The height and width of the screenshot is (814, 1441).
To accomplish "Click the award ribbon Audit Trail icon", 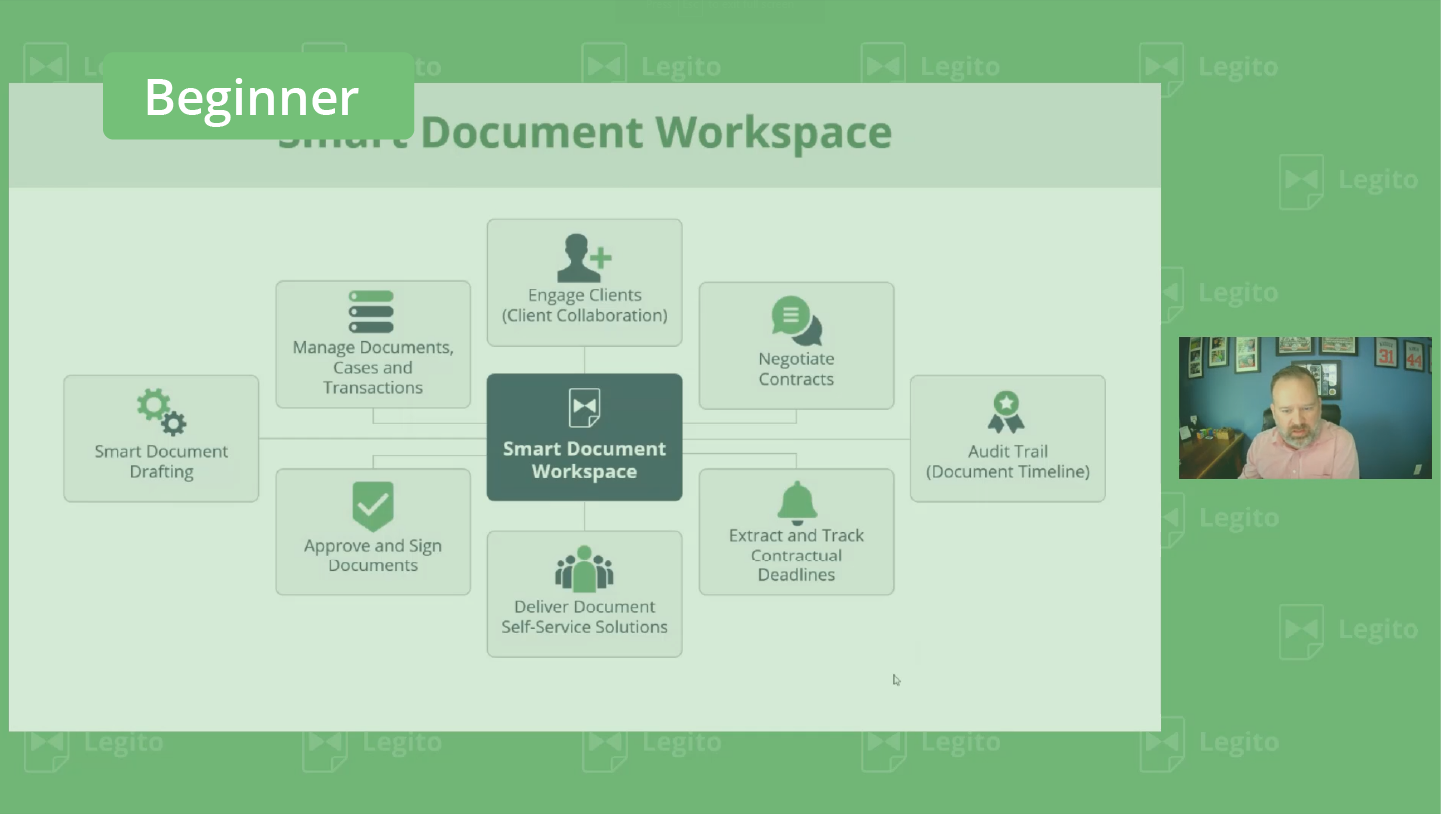I will tap(1007, 412).
